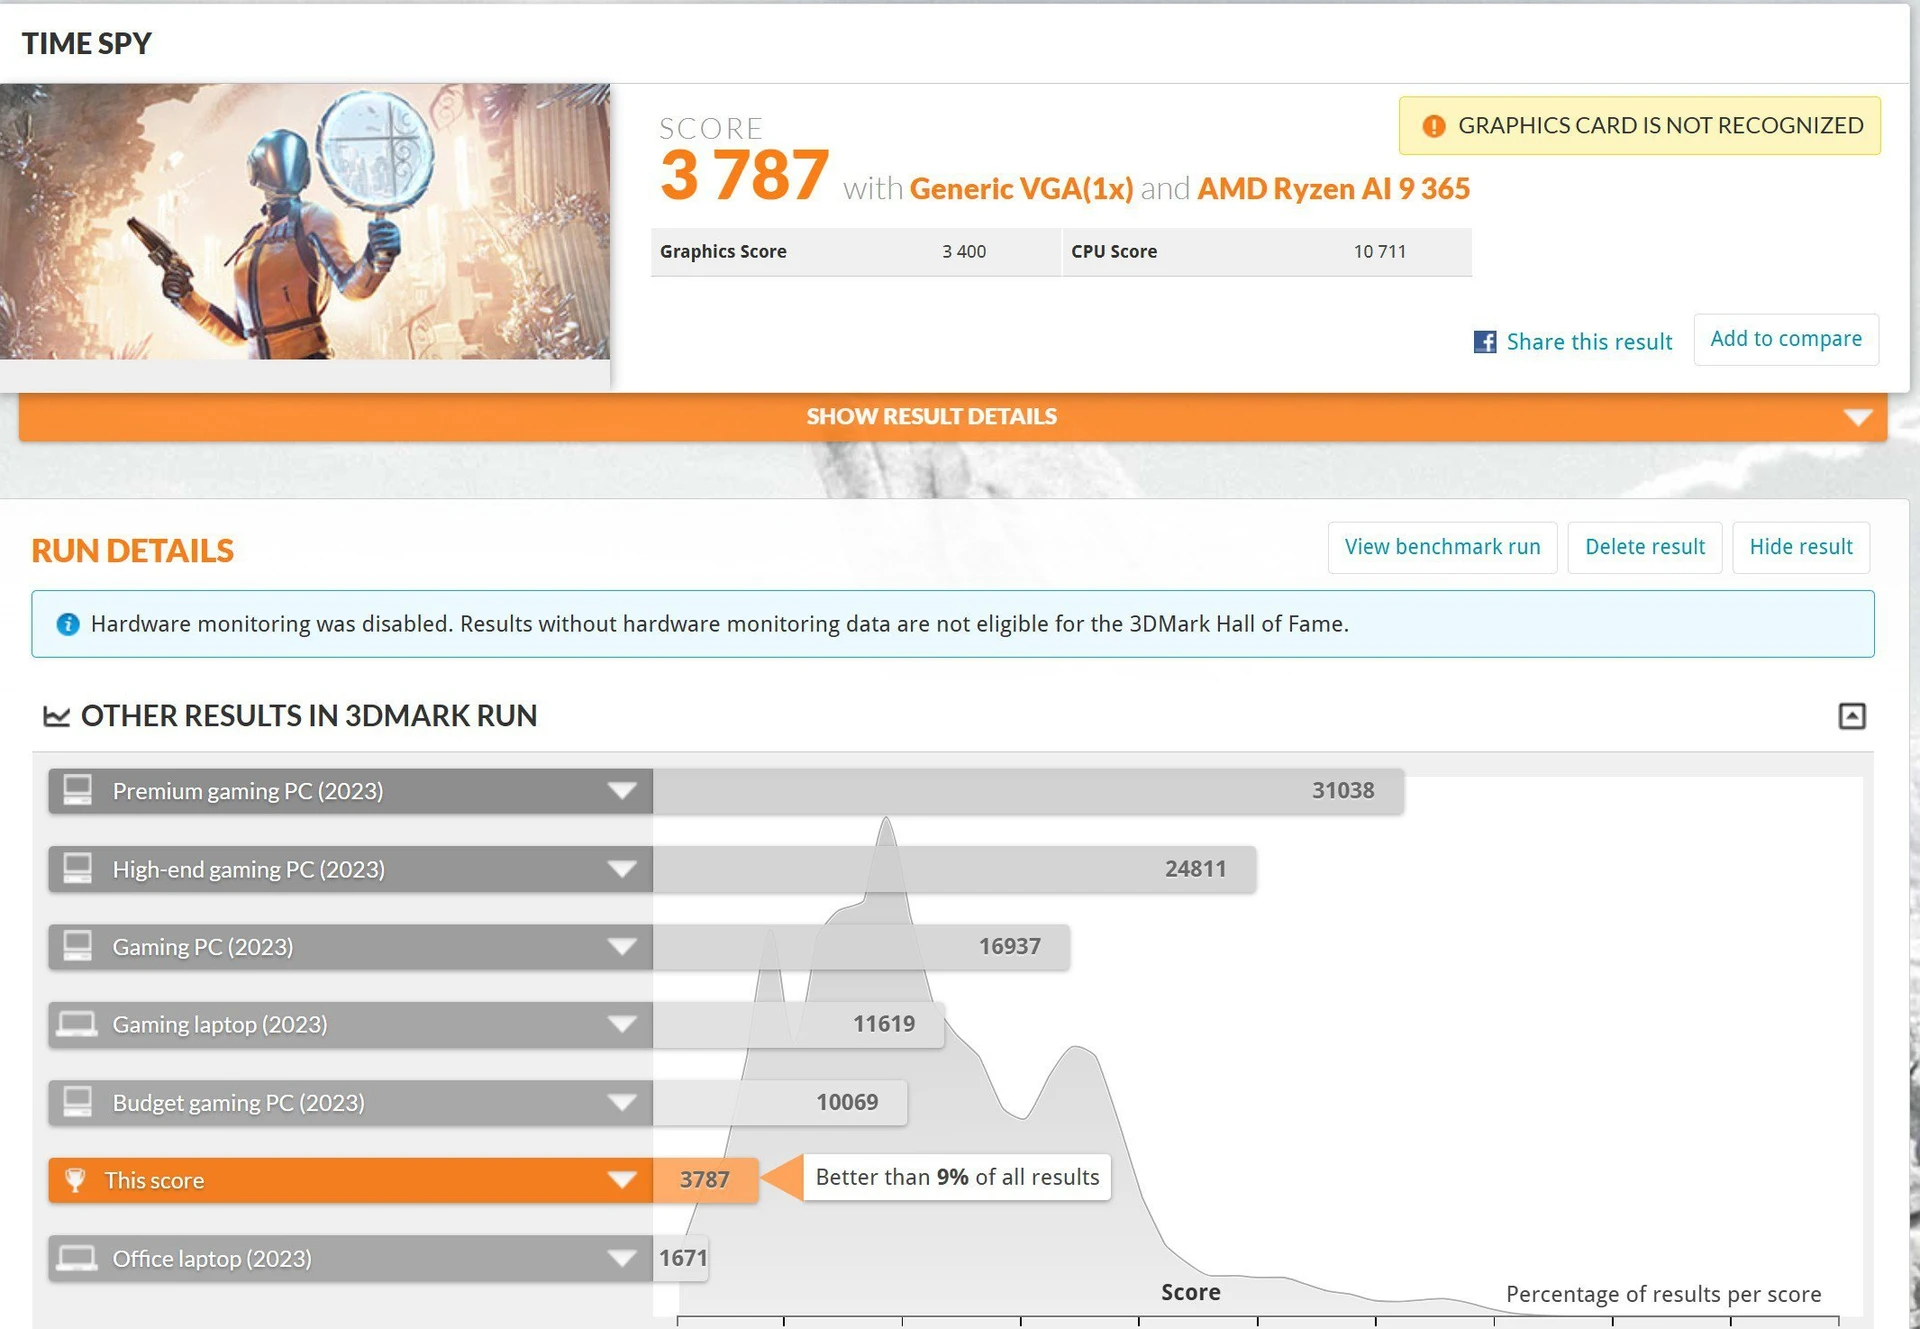Click the trophy icon on This score row
Screen dimensions: 1920x1329
click(x=75, y=1180)
